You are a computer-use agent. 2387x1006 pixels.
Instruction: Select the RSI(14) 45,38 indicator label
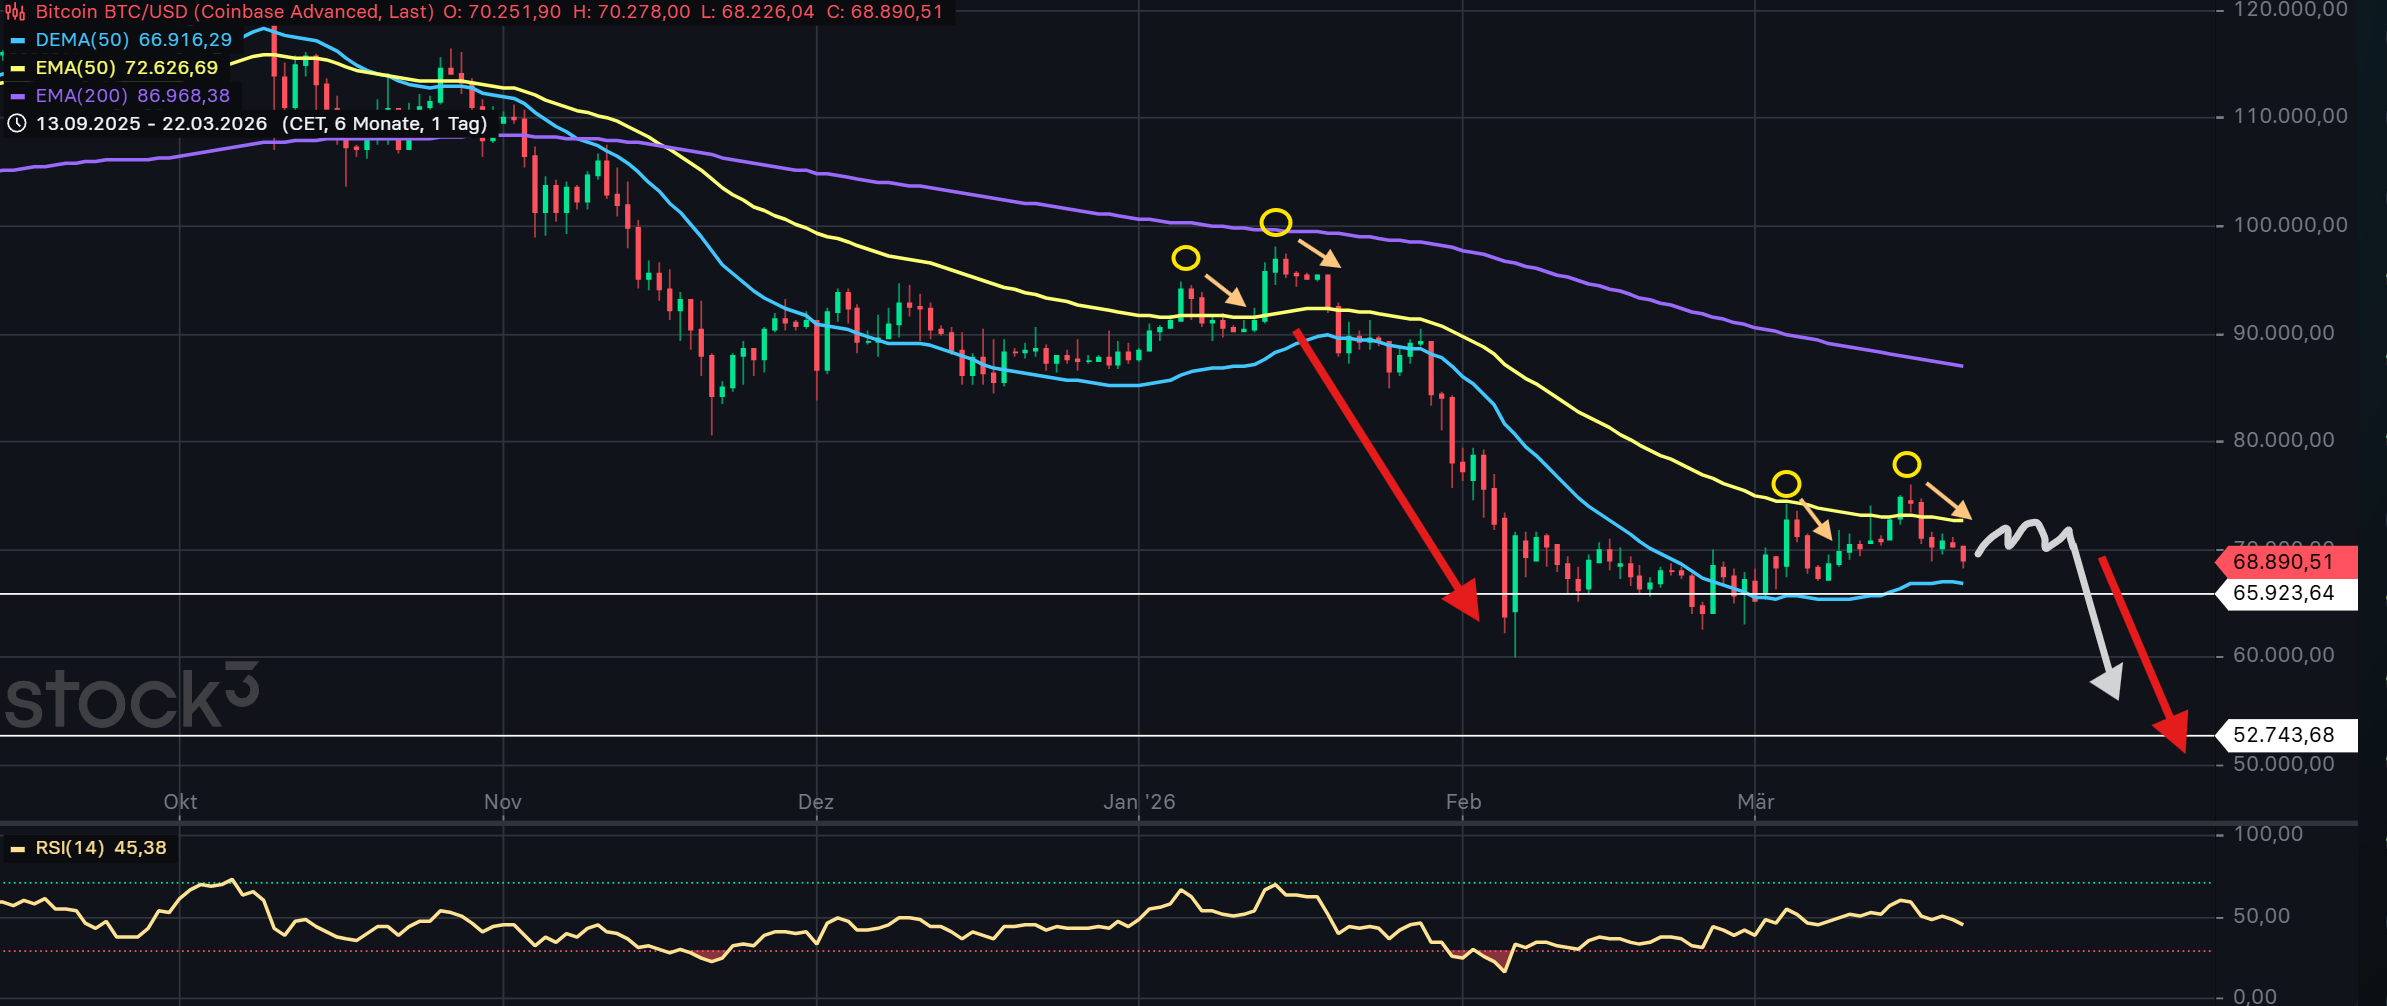pos(100,848)
